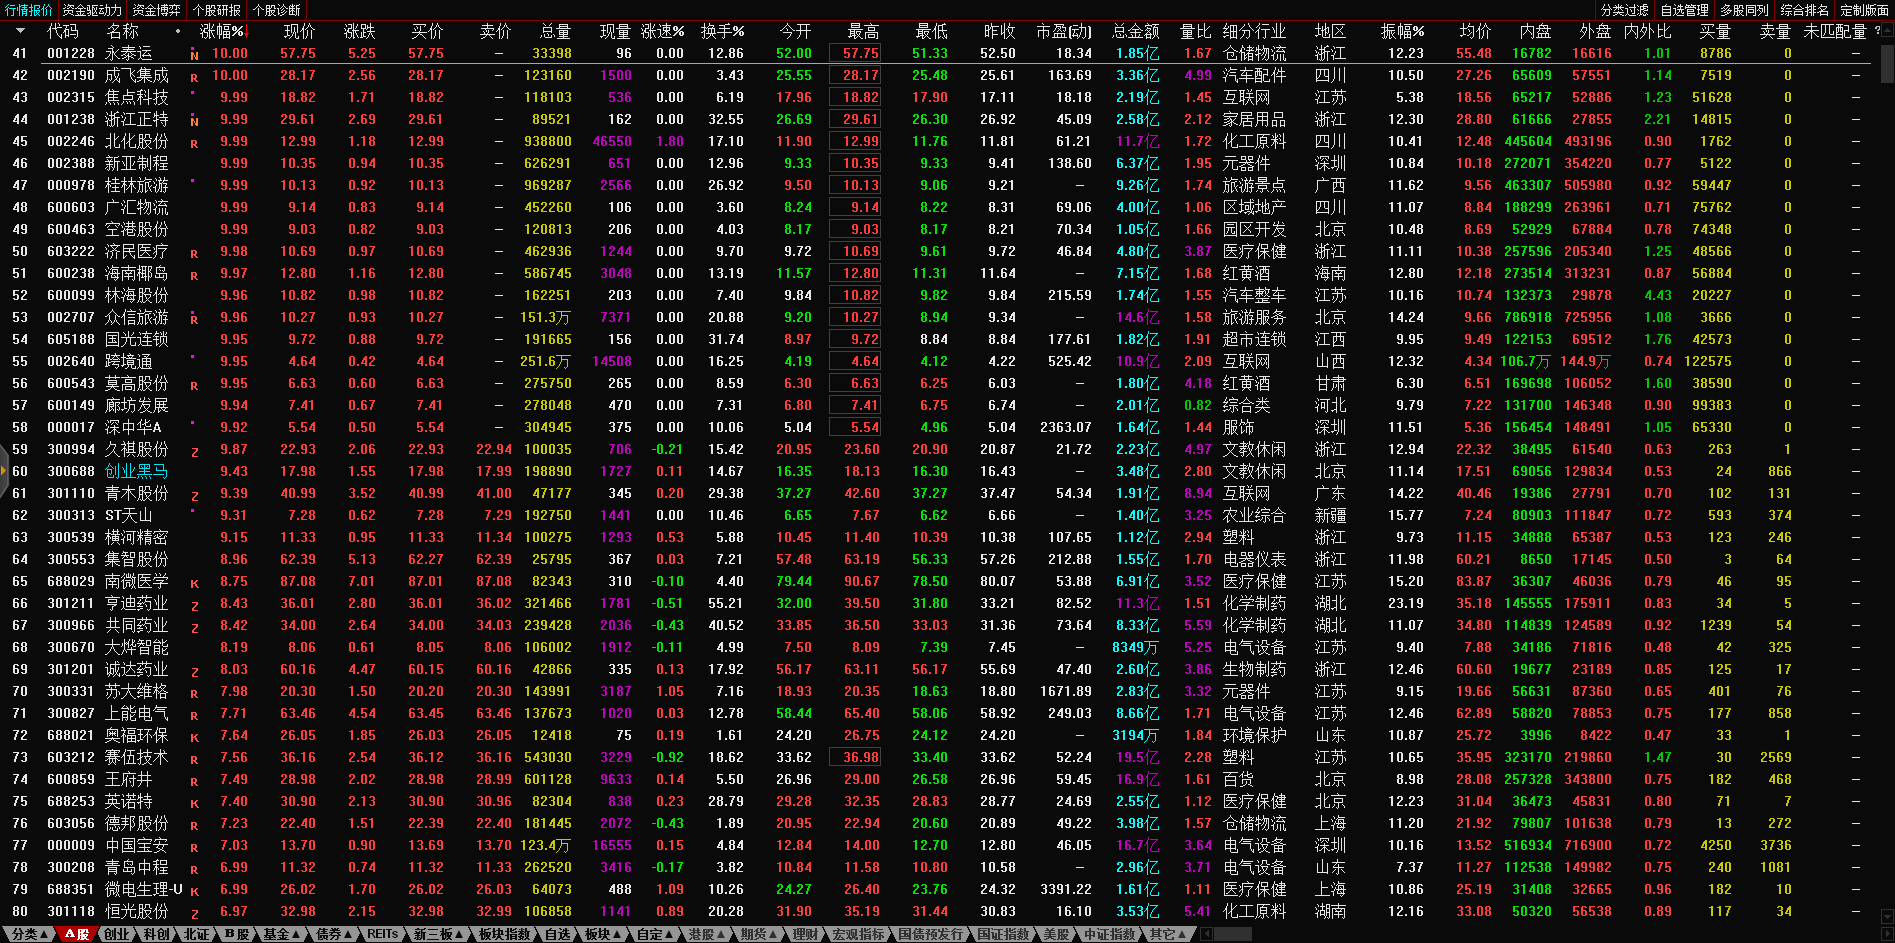The height and width of the screenshot is (943, 1895).
Task: Click the R margin-trading marker on 成飞集成
Action: pyautogui.click(x=194, y=77)
